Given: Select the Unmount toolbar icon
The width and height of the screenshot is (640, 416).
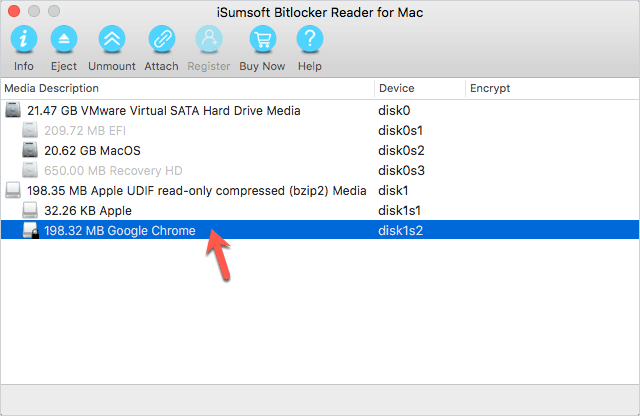Looking at the screenshot, I should tap(112, 39).
